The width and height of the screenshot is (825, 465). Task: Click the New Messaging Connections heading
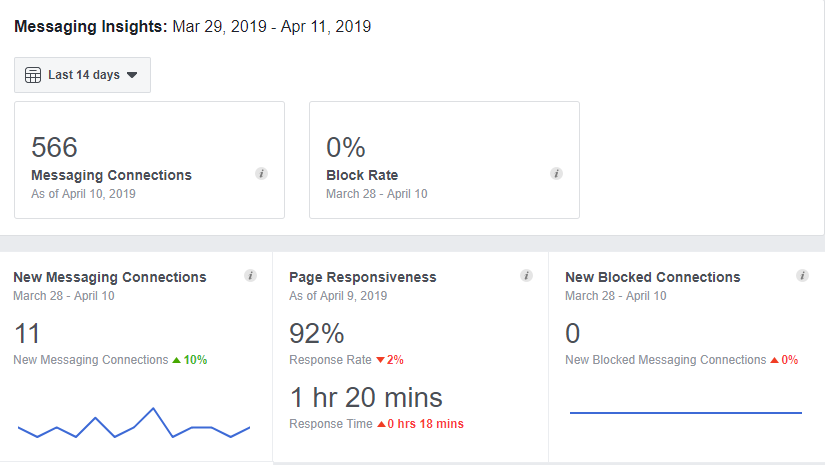(x=110, y=277)
